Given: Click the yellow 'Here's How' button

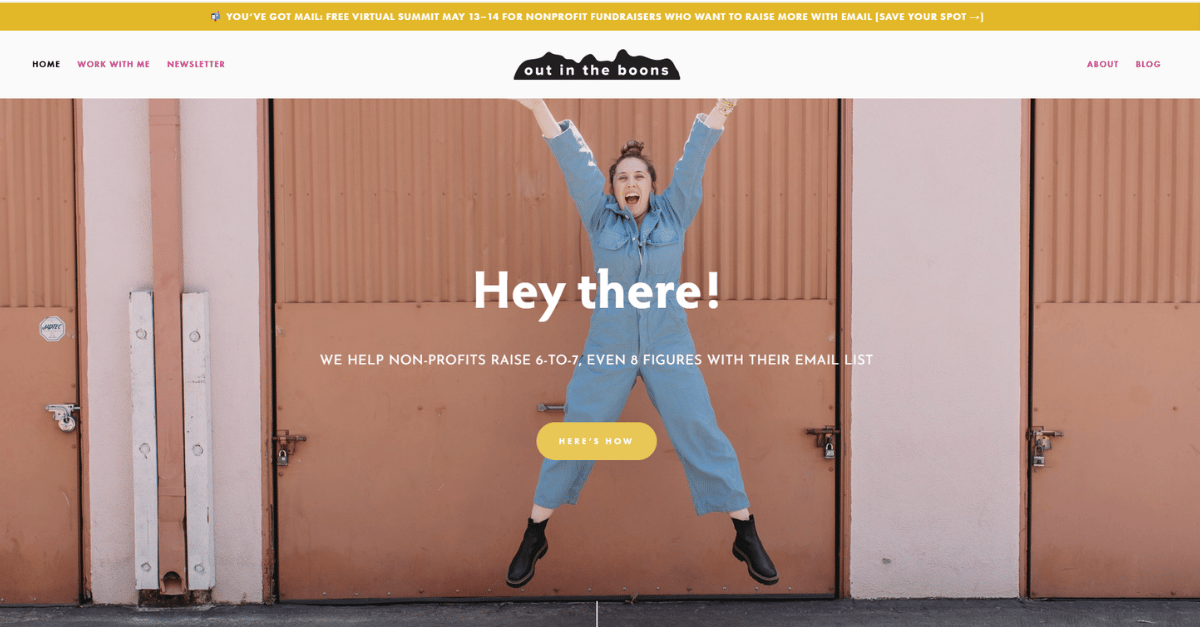Looking at the screenshot, I should [597, 441].
